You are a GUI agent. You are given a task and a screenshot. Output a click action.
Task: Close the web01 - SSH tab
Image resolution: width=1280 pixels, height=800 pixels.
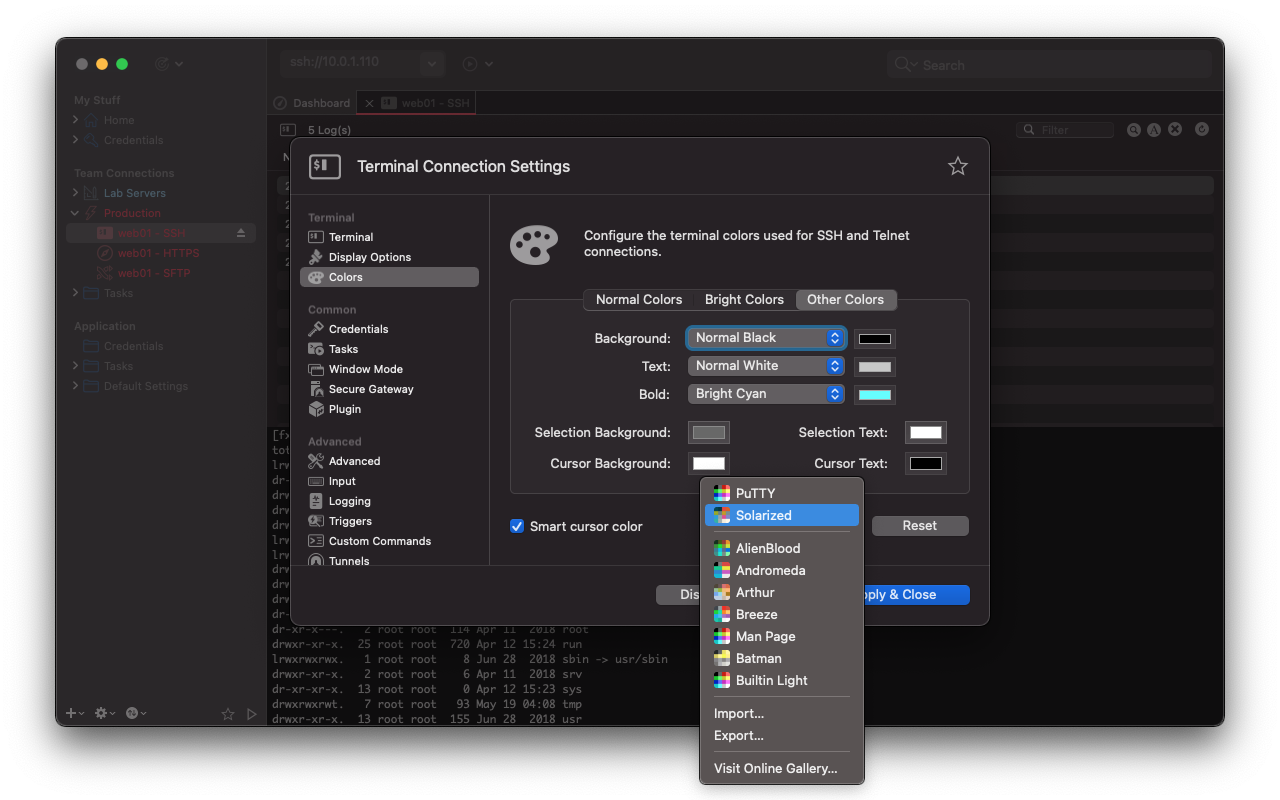click(369, 103)
